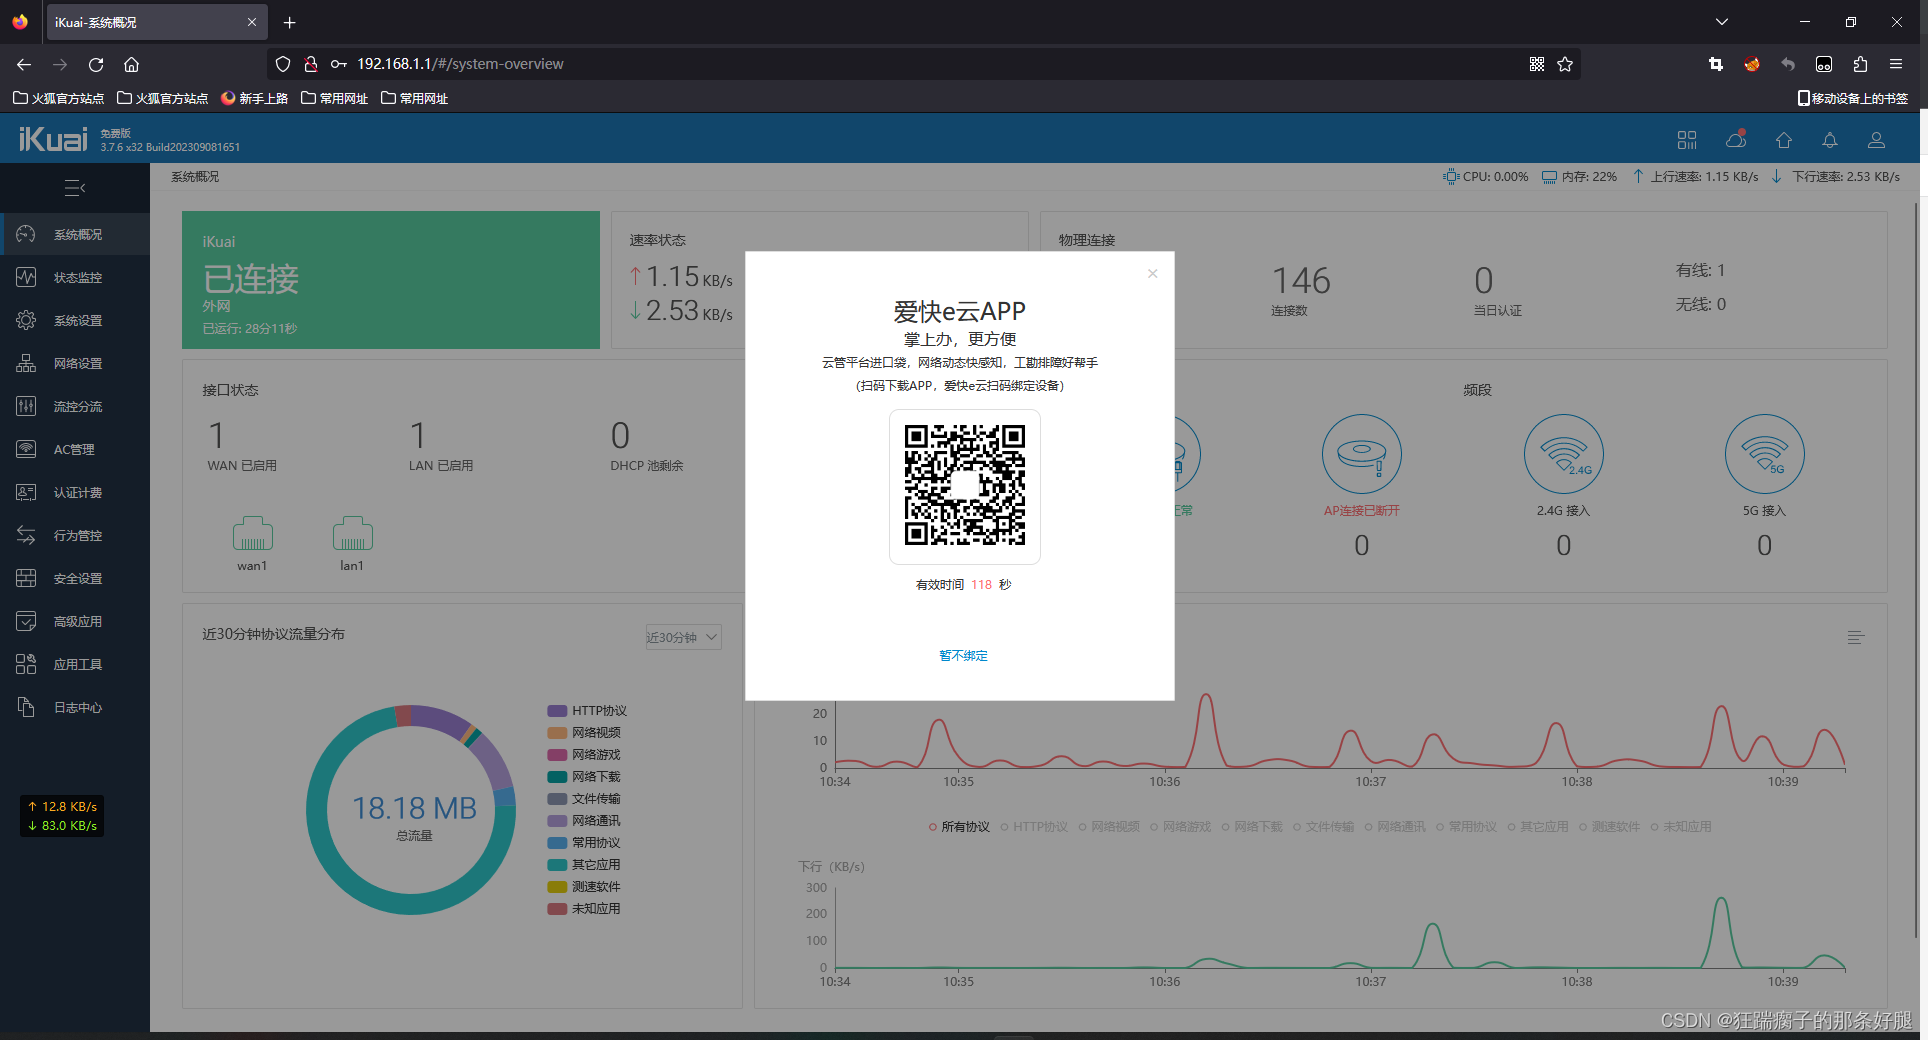Open 流控分流 menu
The height and width of the screenshot is (1040, 1928).
[75, 406]
